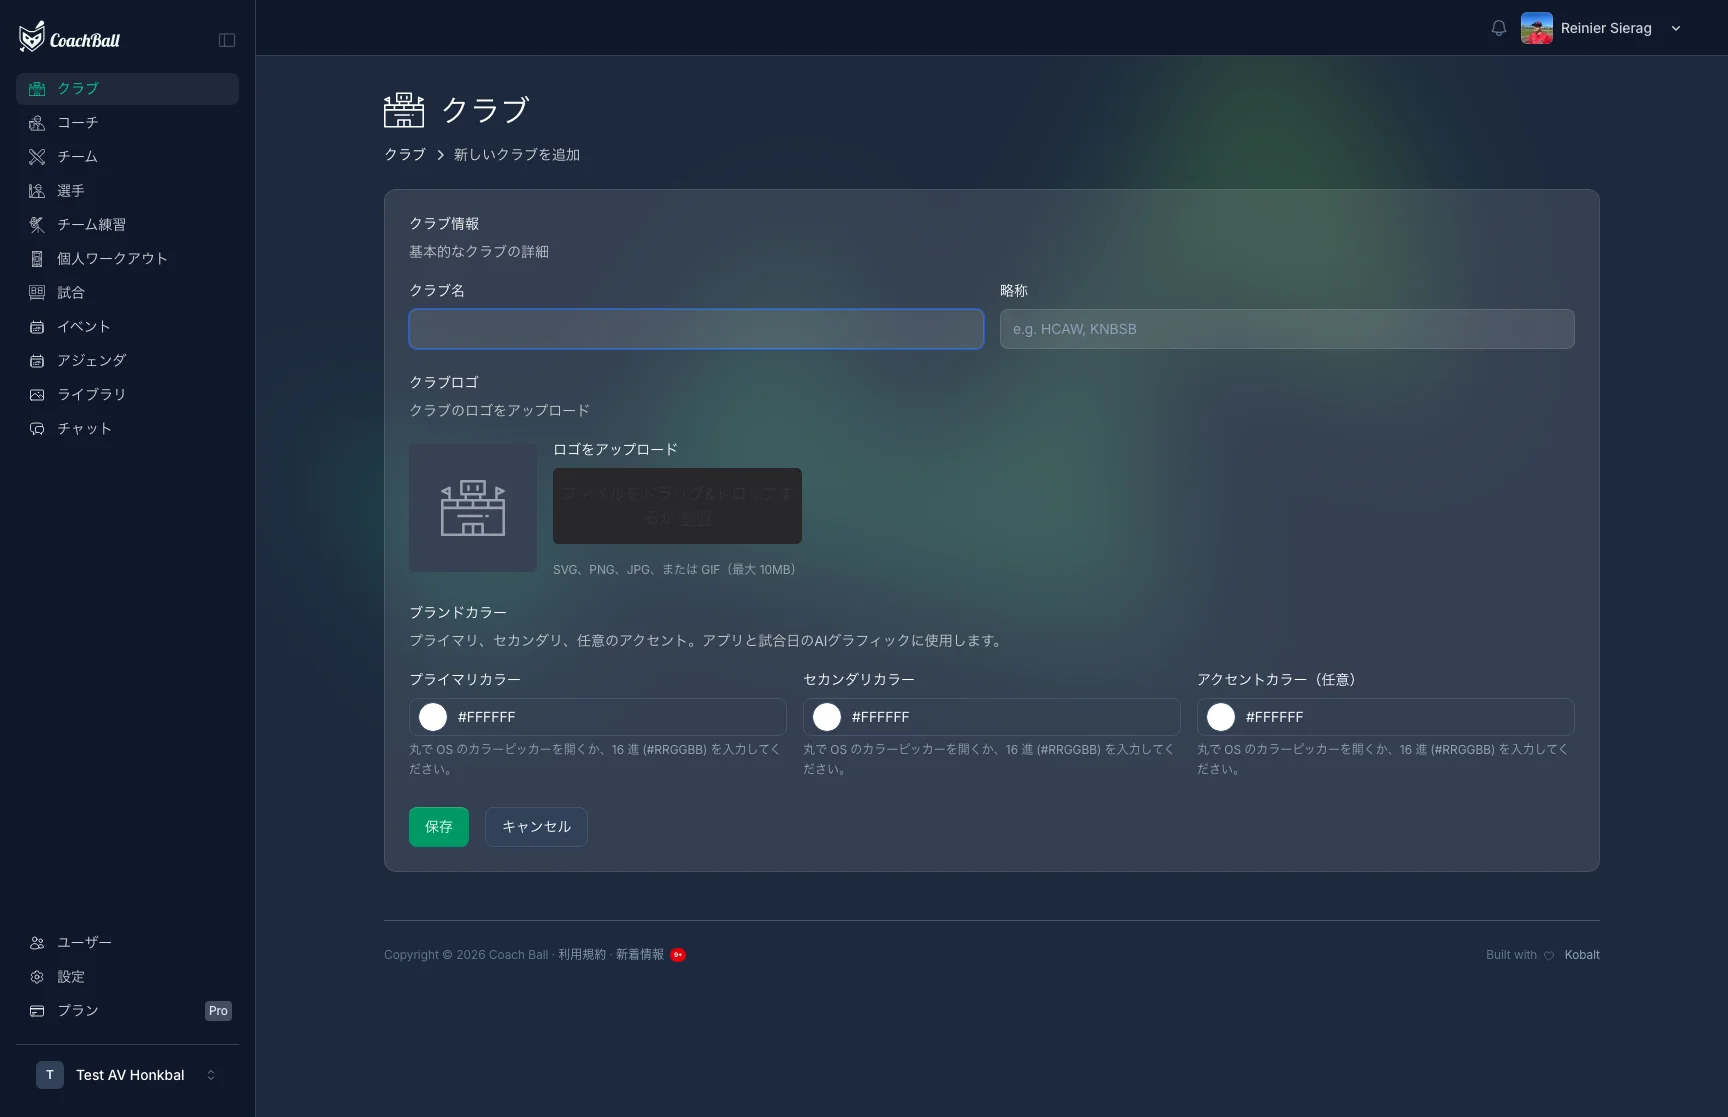Open Test AV Honkbal workspace switcher
This screenshot has height=1117, width=1728.
127,1075
